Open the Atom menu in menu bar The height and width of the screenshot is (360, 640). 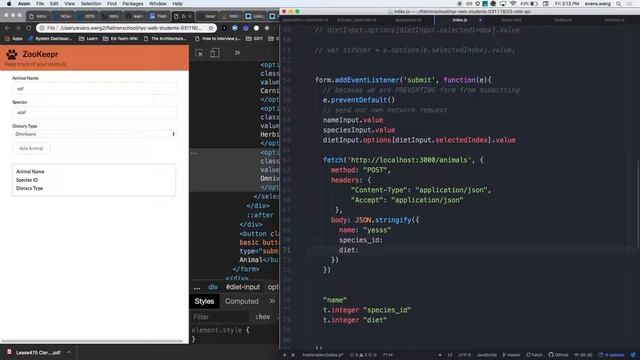[x=24, y=4]
